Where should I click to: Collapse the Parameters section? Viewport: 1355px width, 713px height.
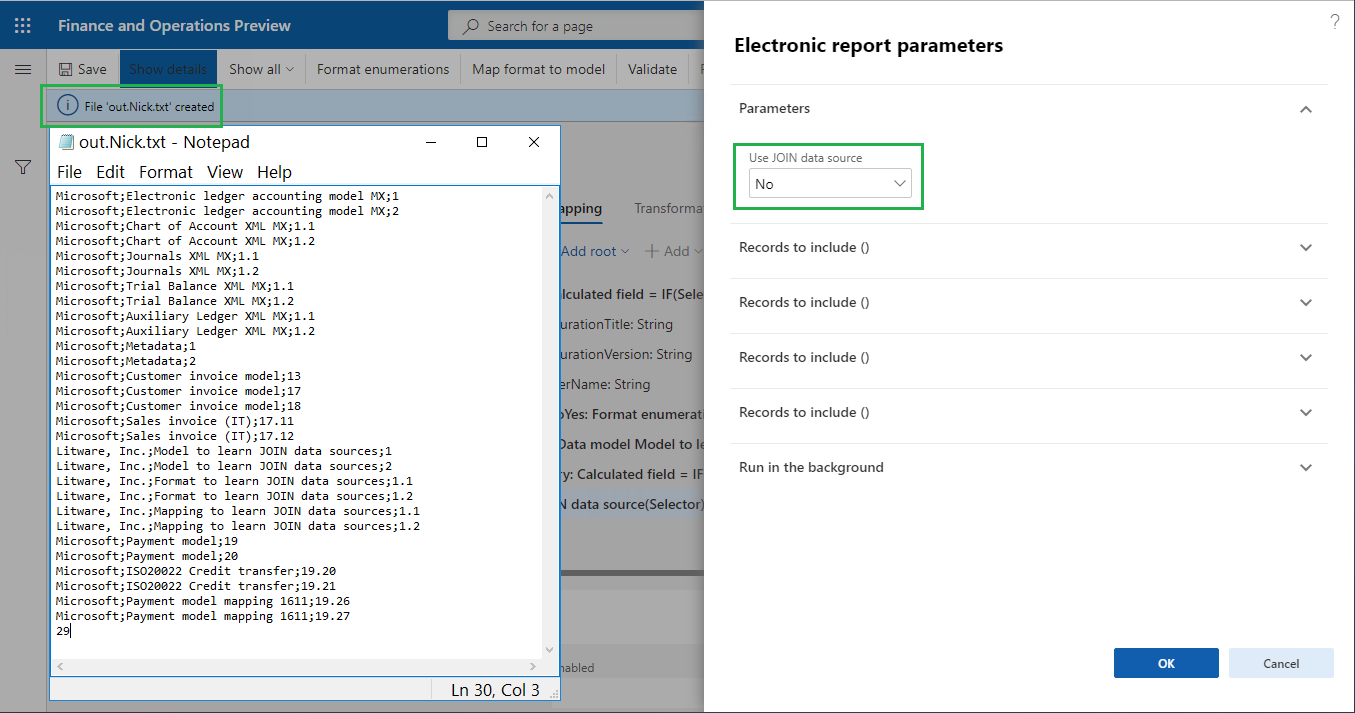(x=1305, y=109)
